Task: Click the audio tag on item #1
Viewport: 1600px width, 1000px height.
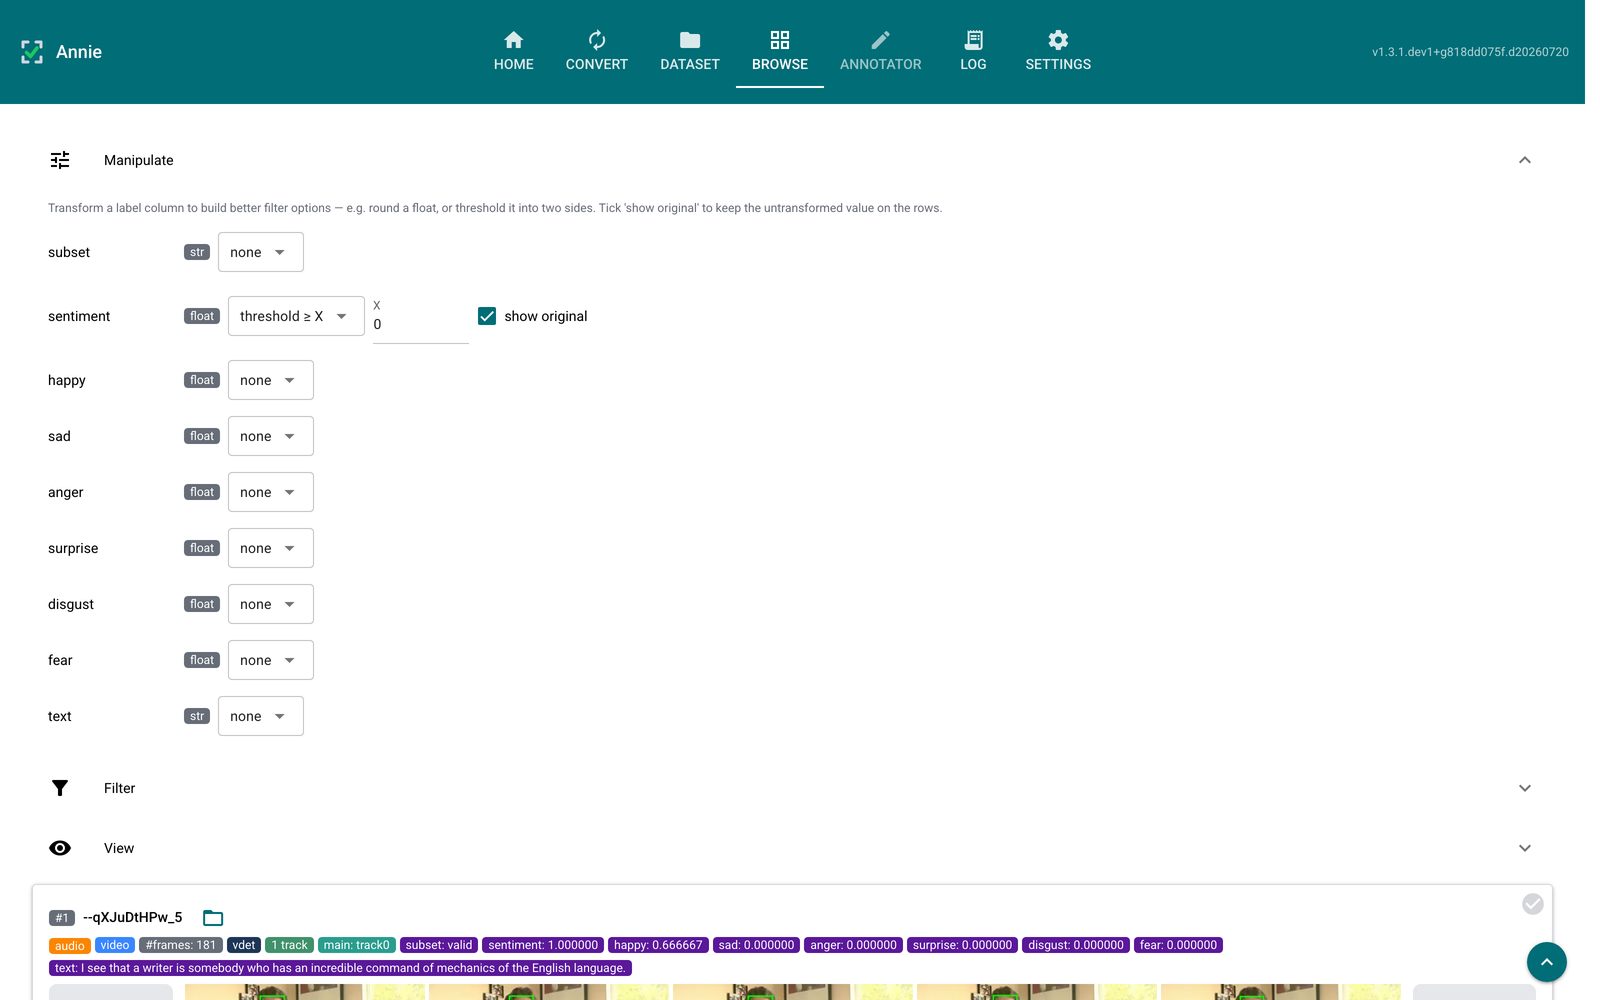Action: (x=70, y=945)
